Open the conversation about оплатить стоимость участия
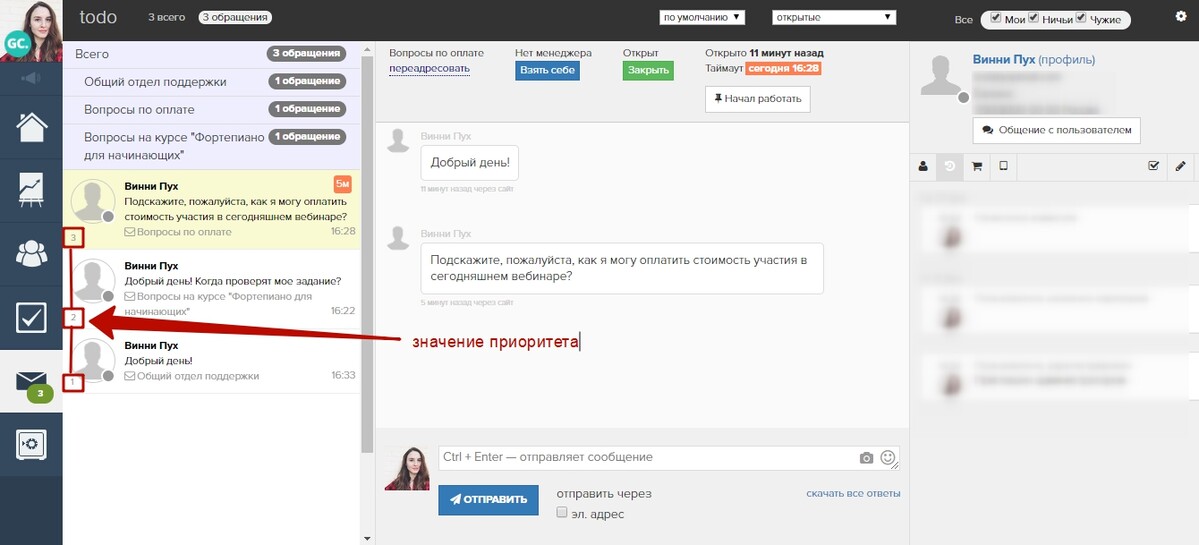The image size is (1199, 545). (x=211, y=209)
